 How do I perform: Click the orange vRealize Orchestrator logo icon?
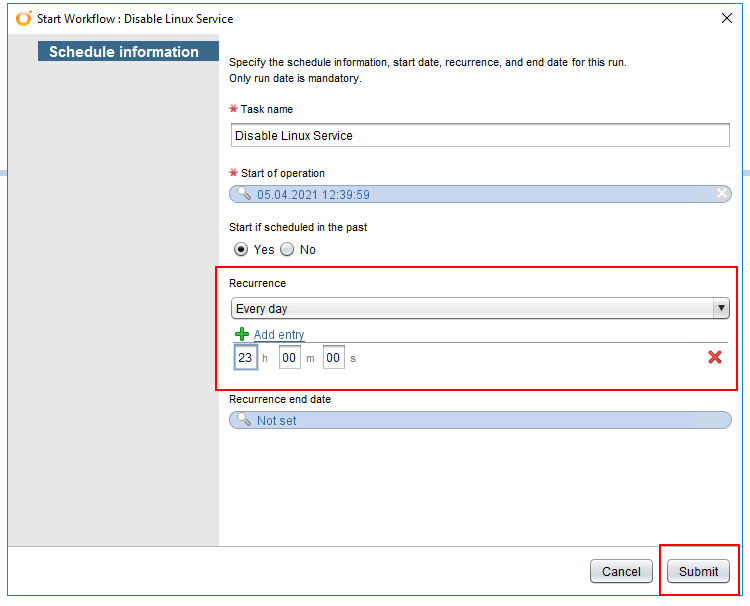[x=23, y=18]
